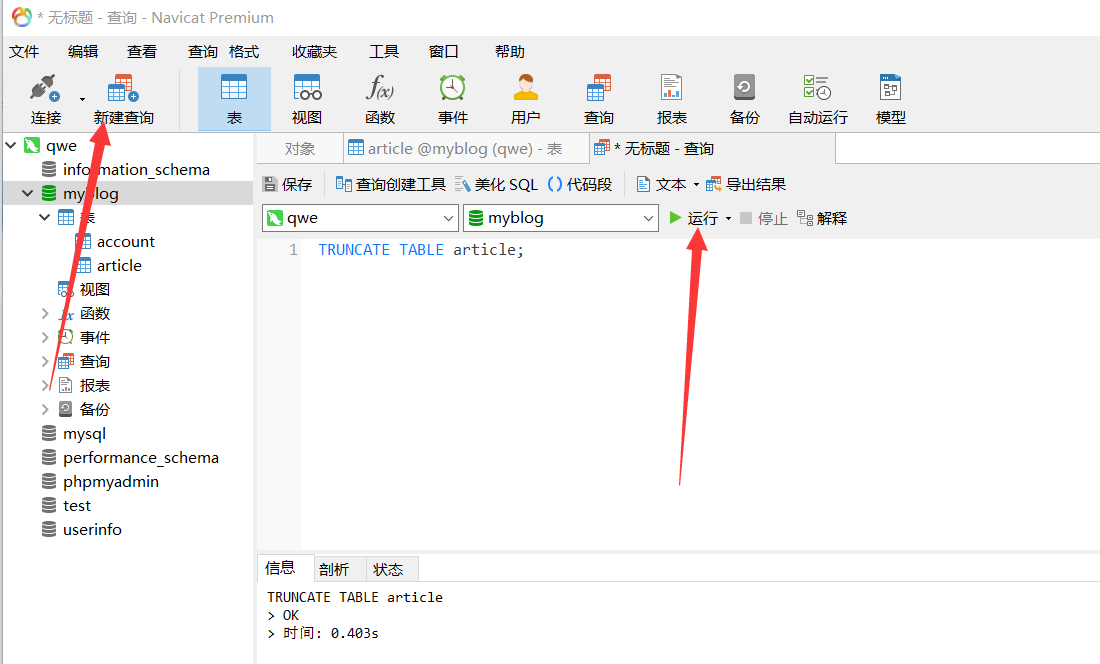Expand the 事件 tree node
Viewport: 1100px width, 664px height.
[x=44, y=337]
